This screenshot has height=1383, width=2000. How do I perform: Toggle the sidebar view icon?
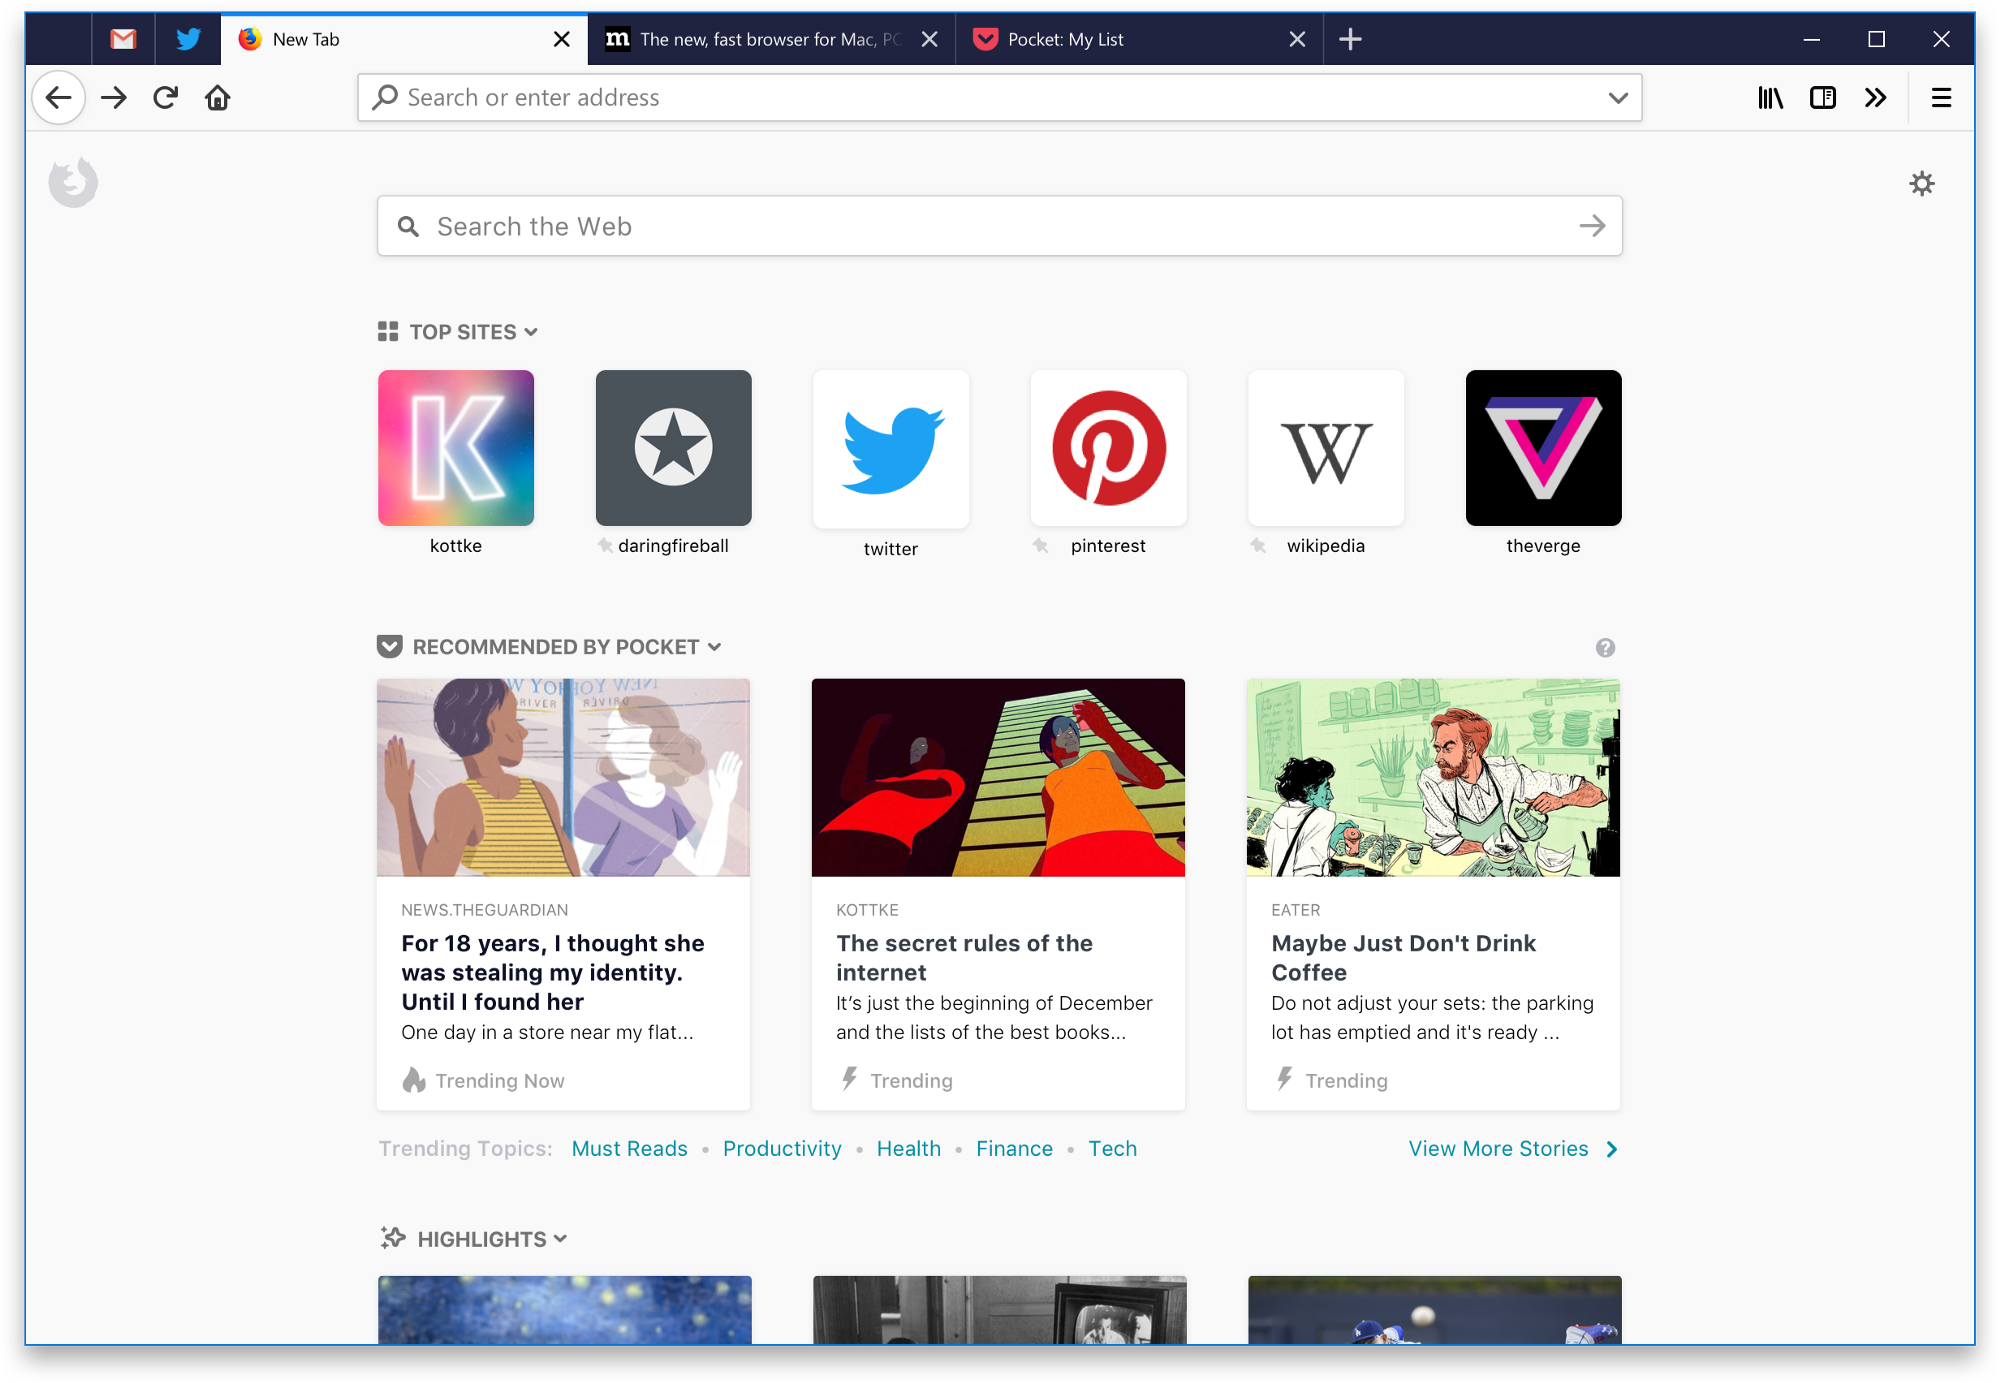(1822, 97)
